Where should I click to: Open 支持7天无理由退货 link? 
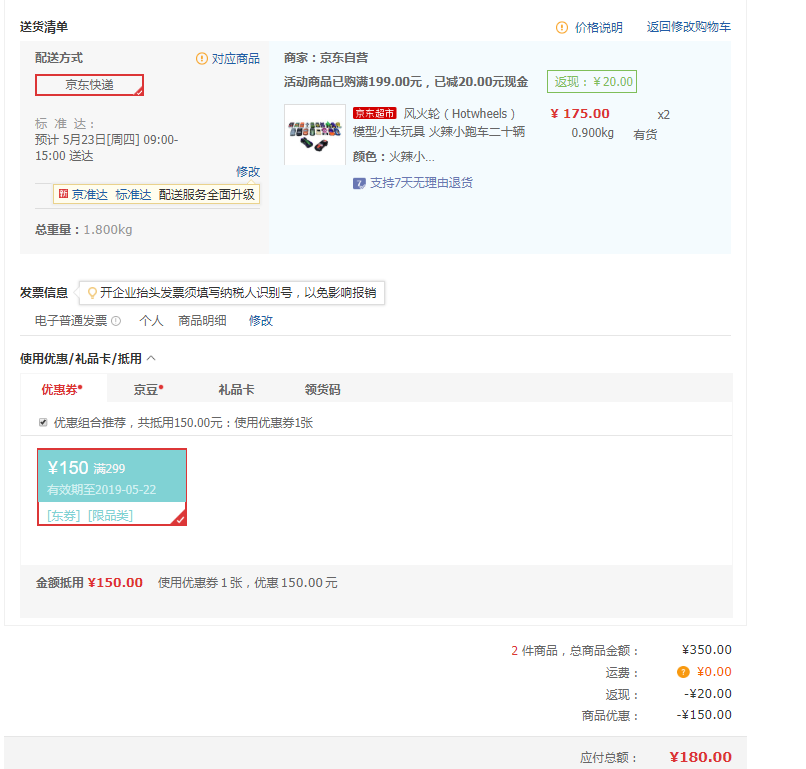421,182
